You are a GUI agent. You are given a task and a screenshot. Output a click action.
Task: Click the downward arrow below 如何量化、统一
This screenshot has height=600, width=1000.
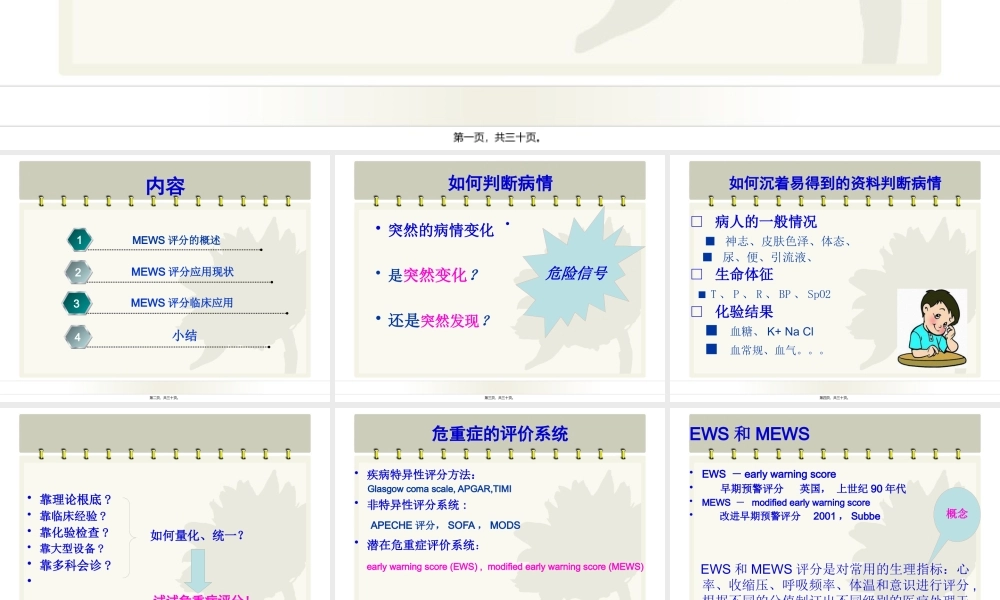(x=200, y=568)
